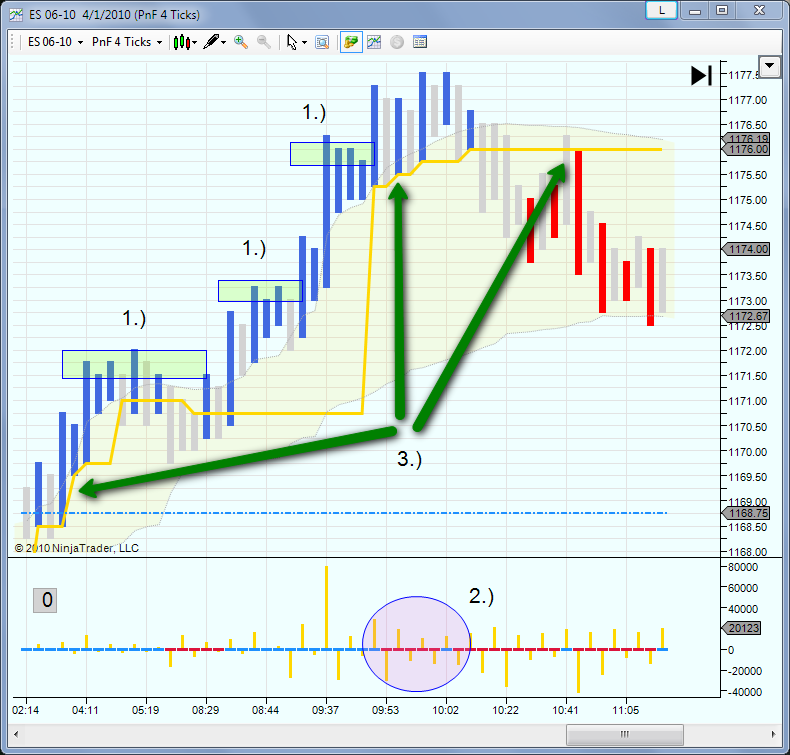Click the toolbar grip handle

coord(13,42)
